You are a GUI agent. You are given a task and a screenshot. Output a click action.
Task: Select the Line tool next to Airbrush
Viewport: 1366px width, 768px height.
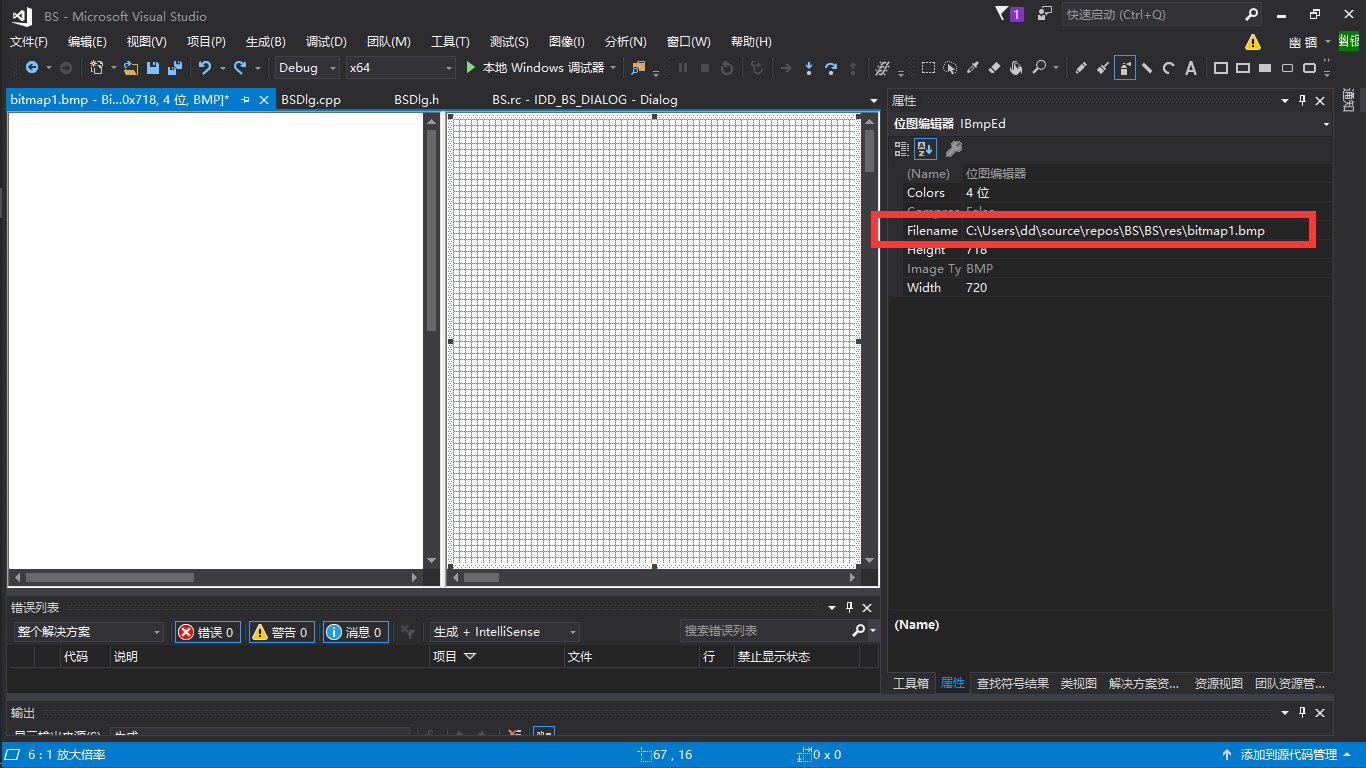tap(1147, 68)
